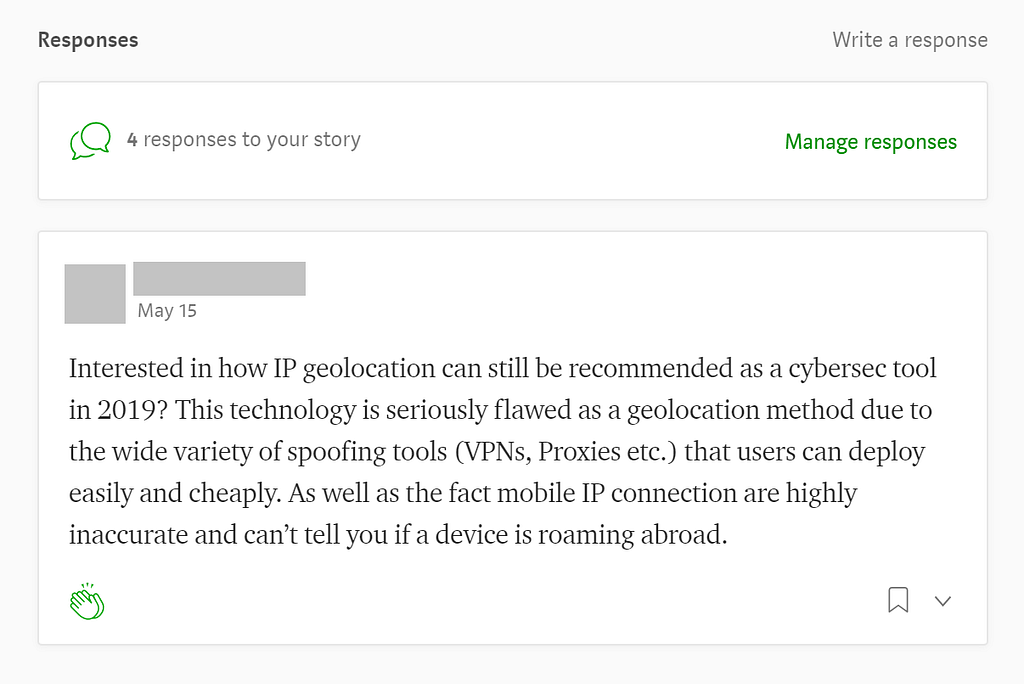Image resolution: width=1024 pixels, height=684 pixels.
Task: Bookmark the response from May 15
Action: tap(898, 600)
